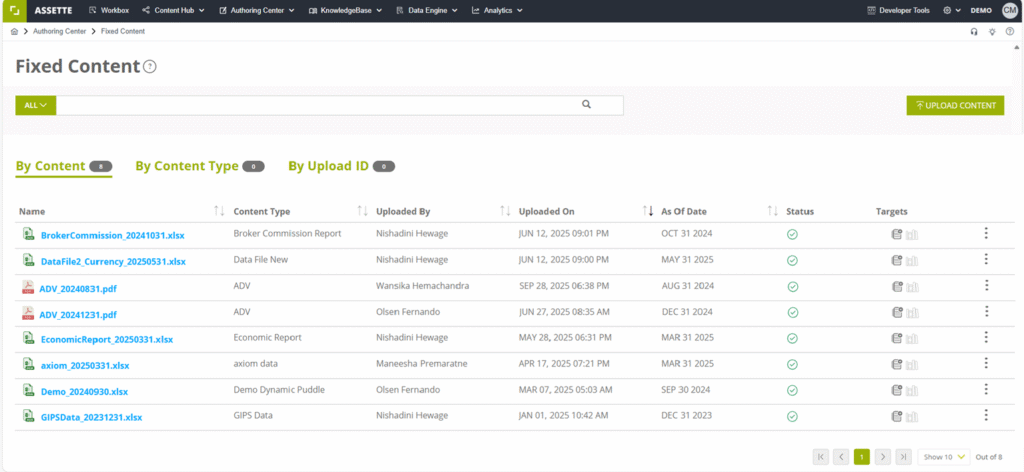This screenshot has width=1024, height=472.
Task: Click status checkmark for EconomicReport_20250331.xlsx
Action: tap(792, 338)
